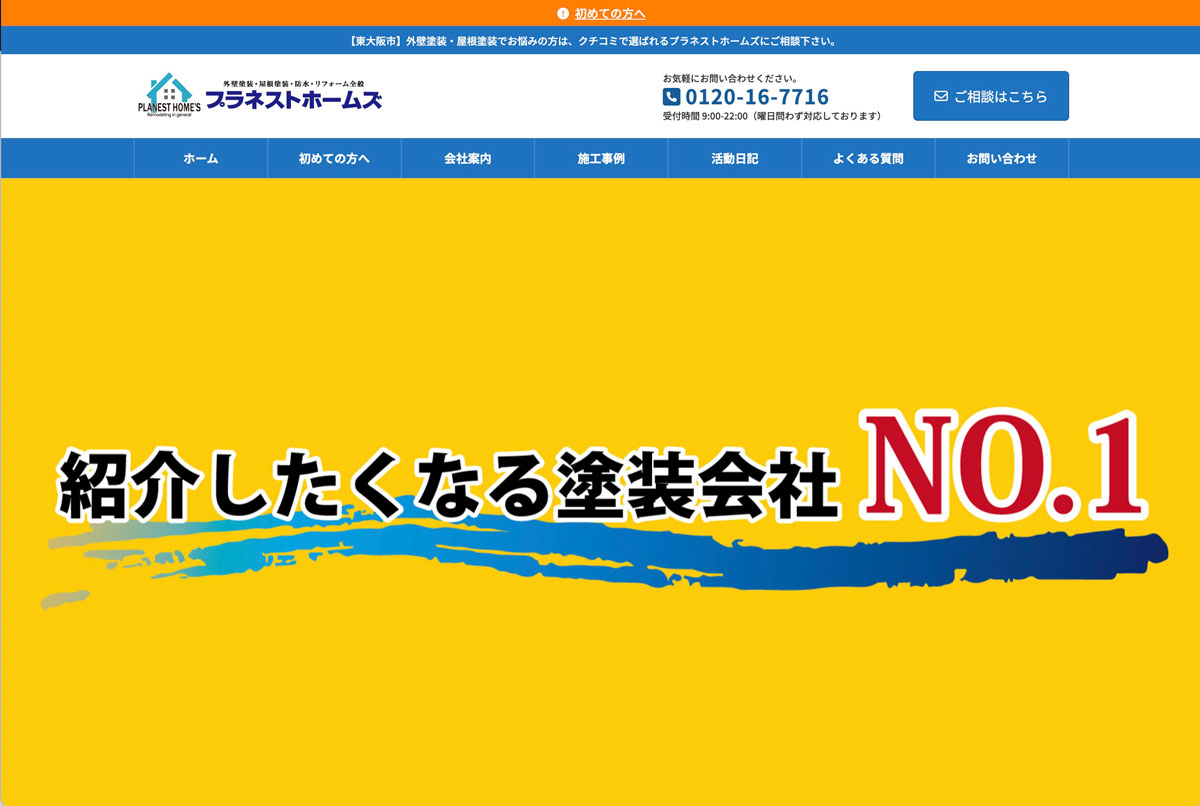Screen dimensions: 1200x806
Task: Navigate to 施工事例 page
Action: click(x=601, y=158)
